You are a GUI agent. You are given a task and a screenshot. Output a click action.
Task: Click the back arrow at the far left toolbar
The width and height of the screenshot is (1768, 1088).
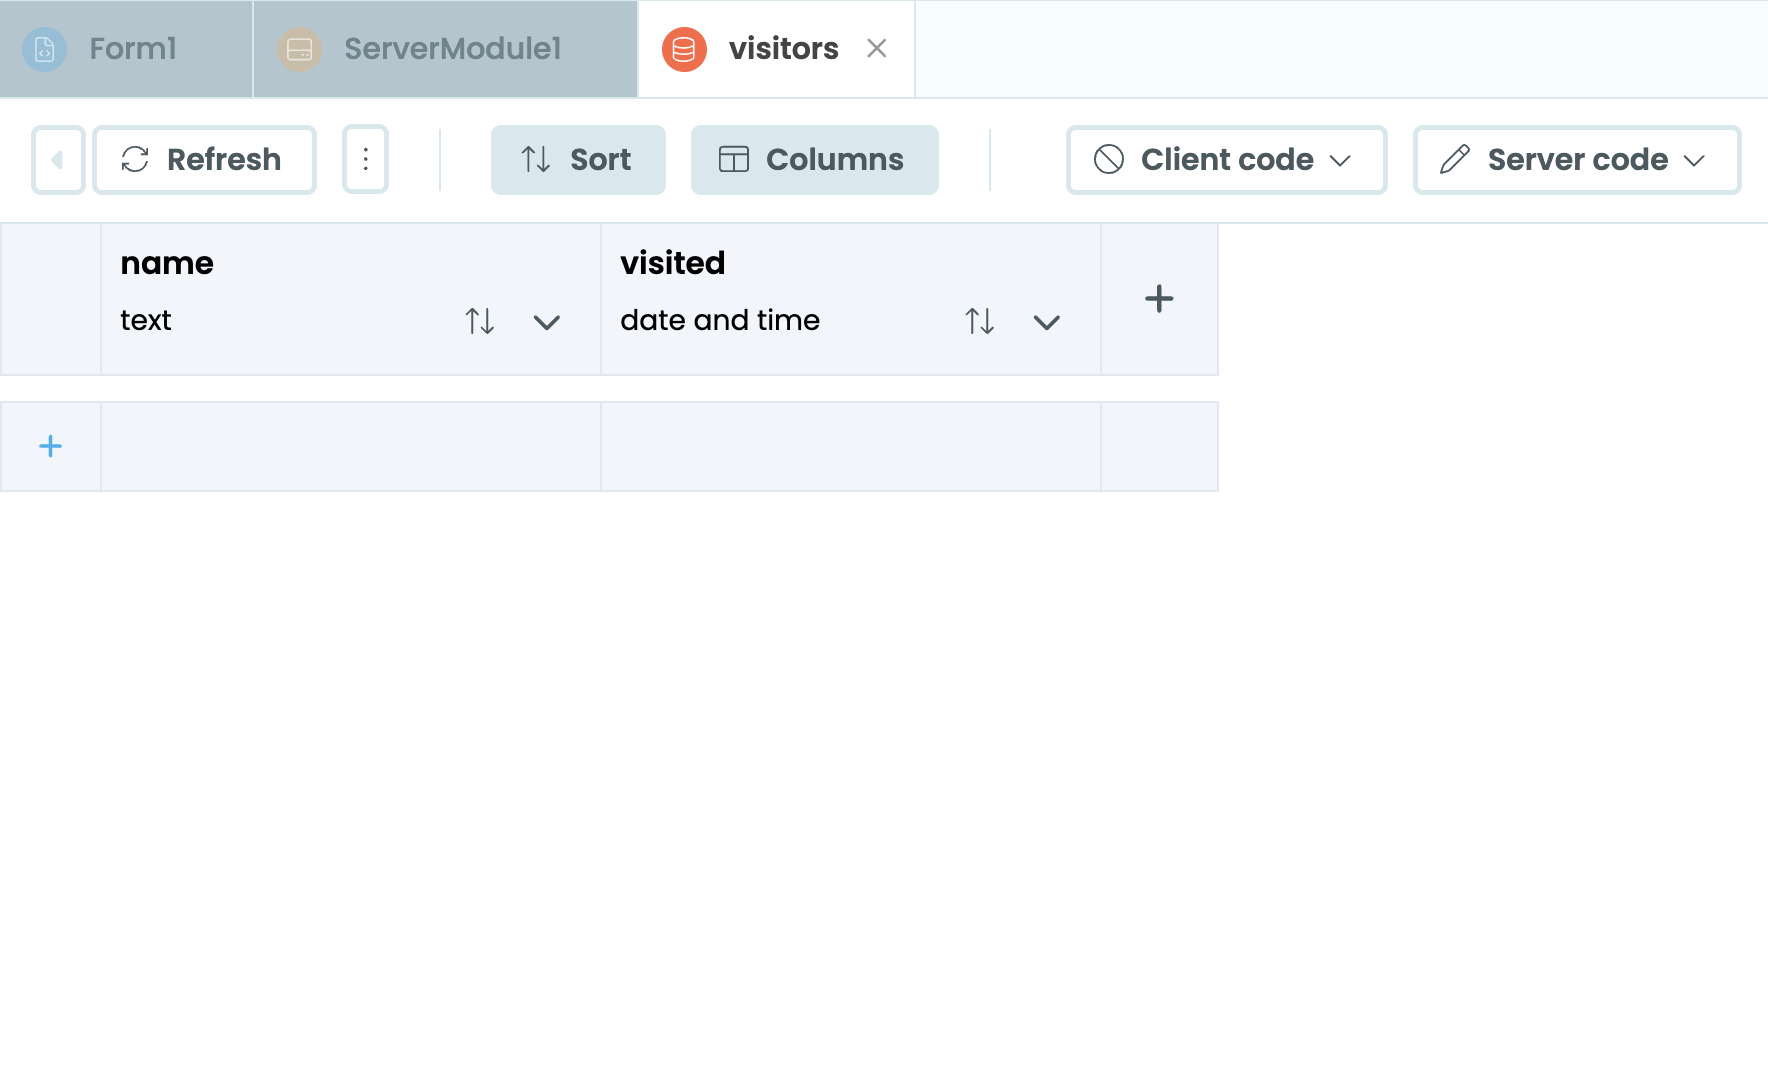pyautogui.click(x=57, y=159)
